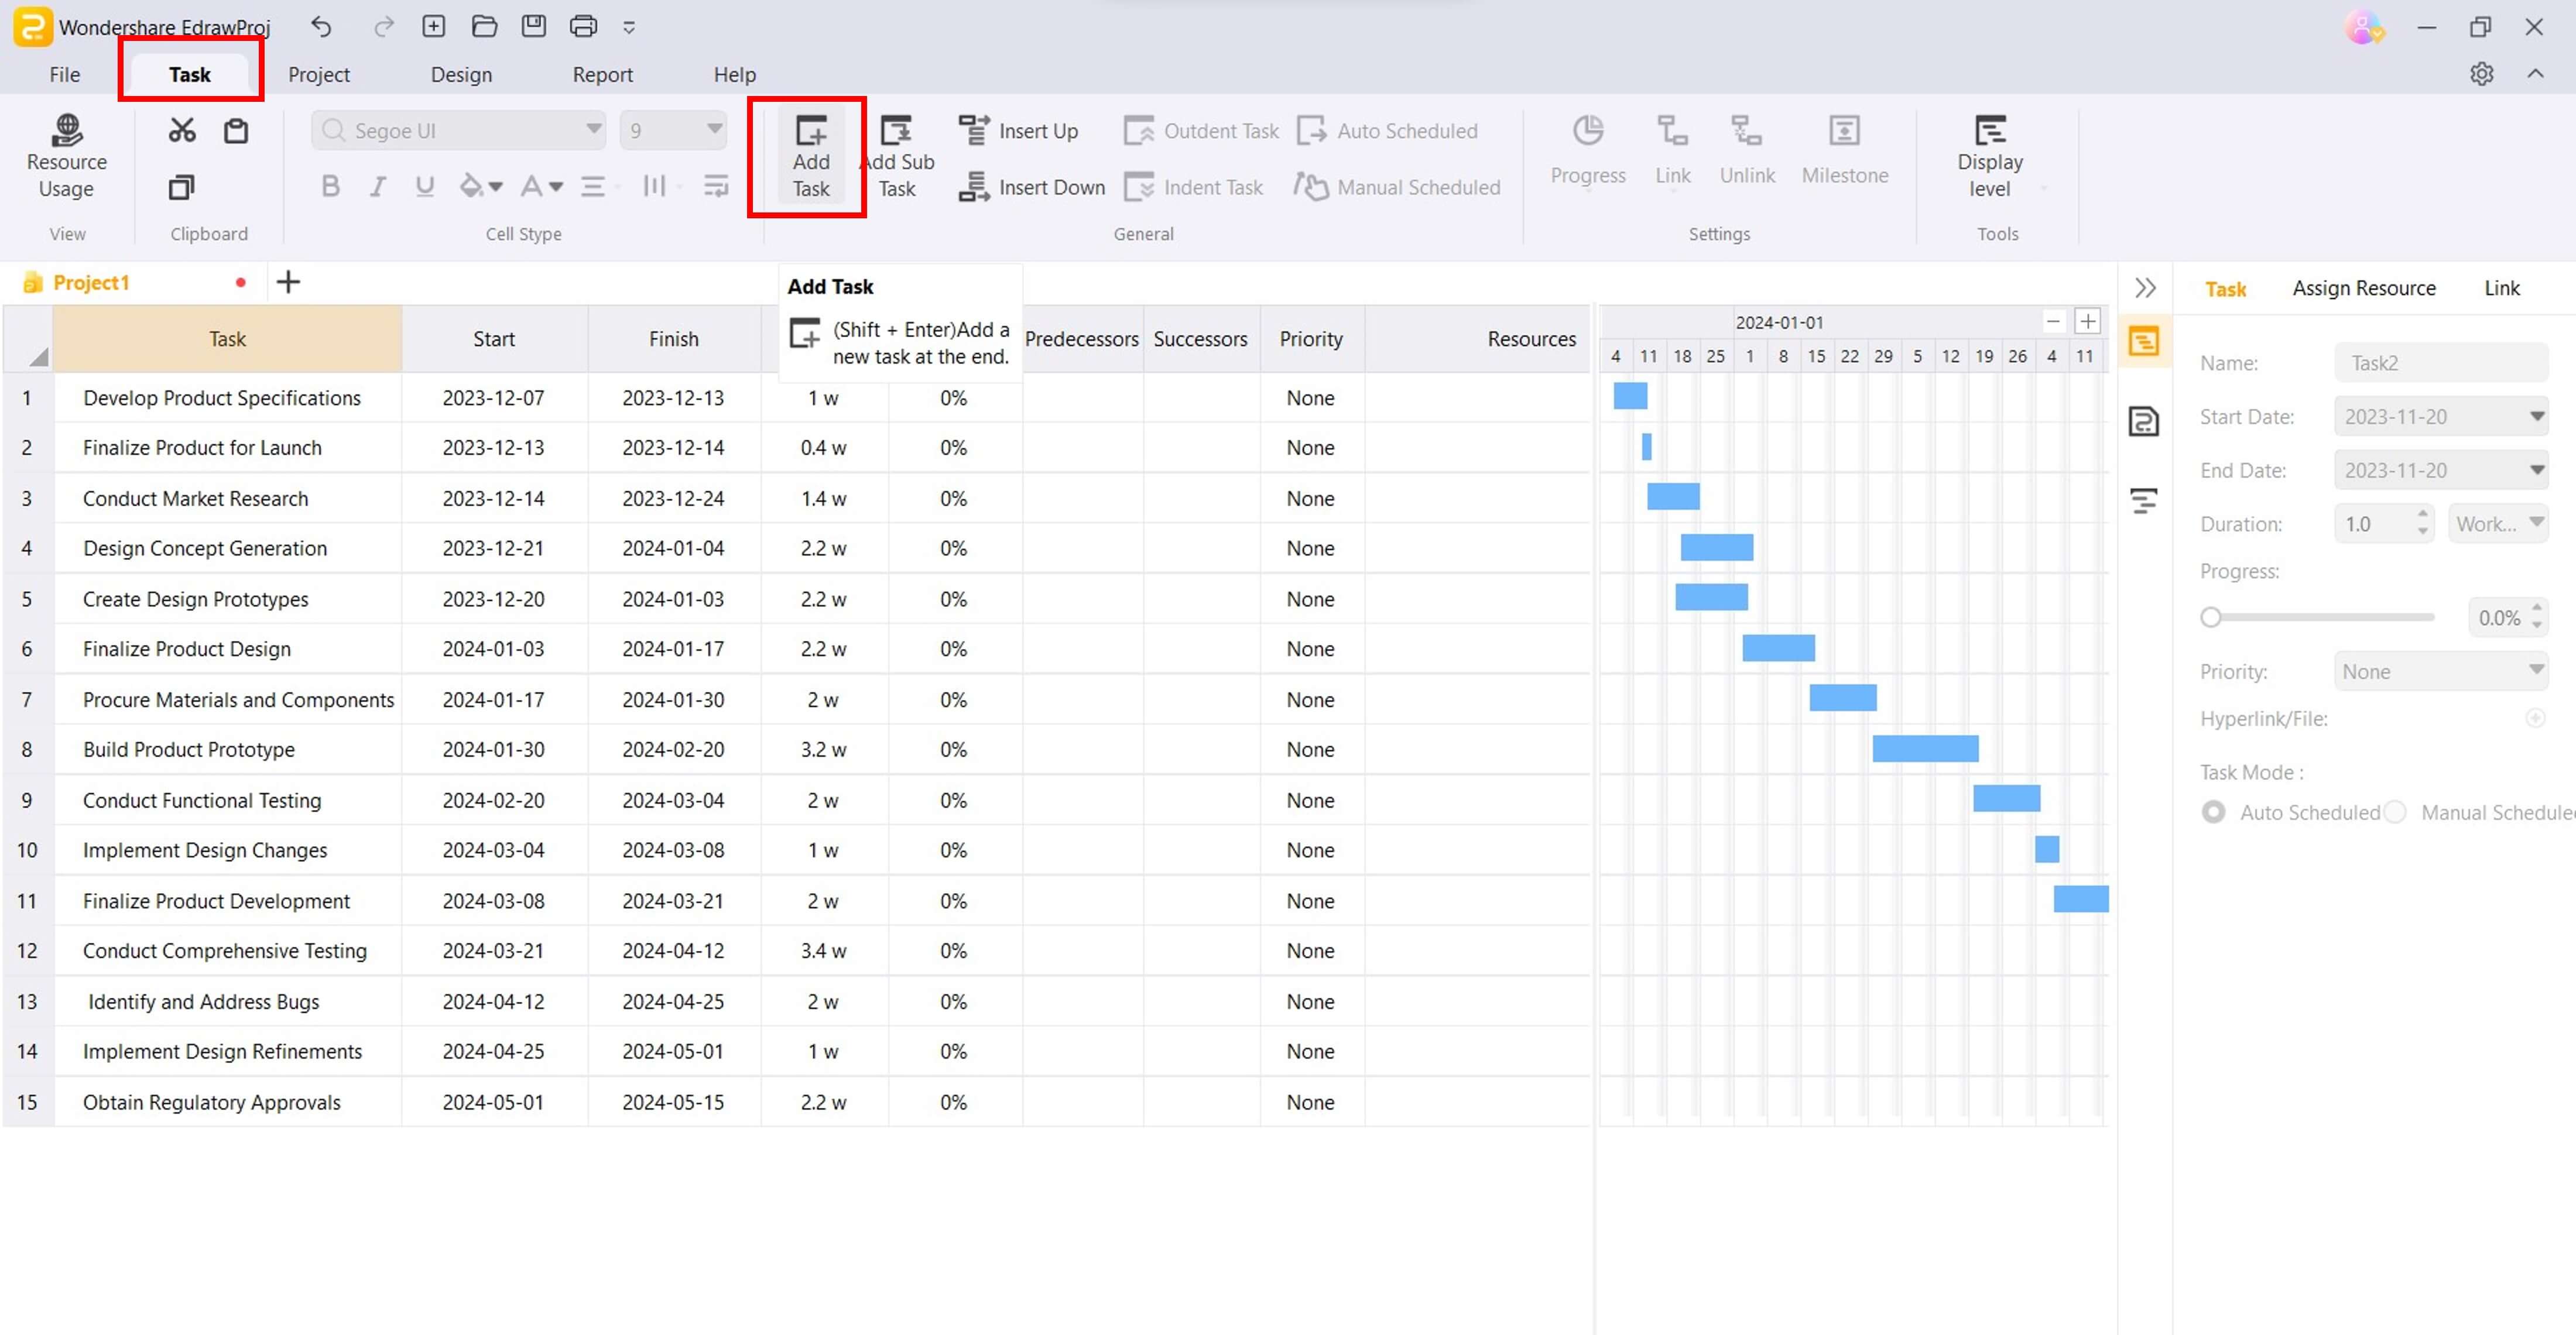Zoom in the Gantt timeline with plus button
2576x1335 pixels.
tap(2088, 321)
